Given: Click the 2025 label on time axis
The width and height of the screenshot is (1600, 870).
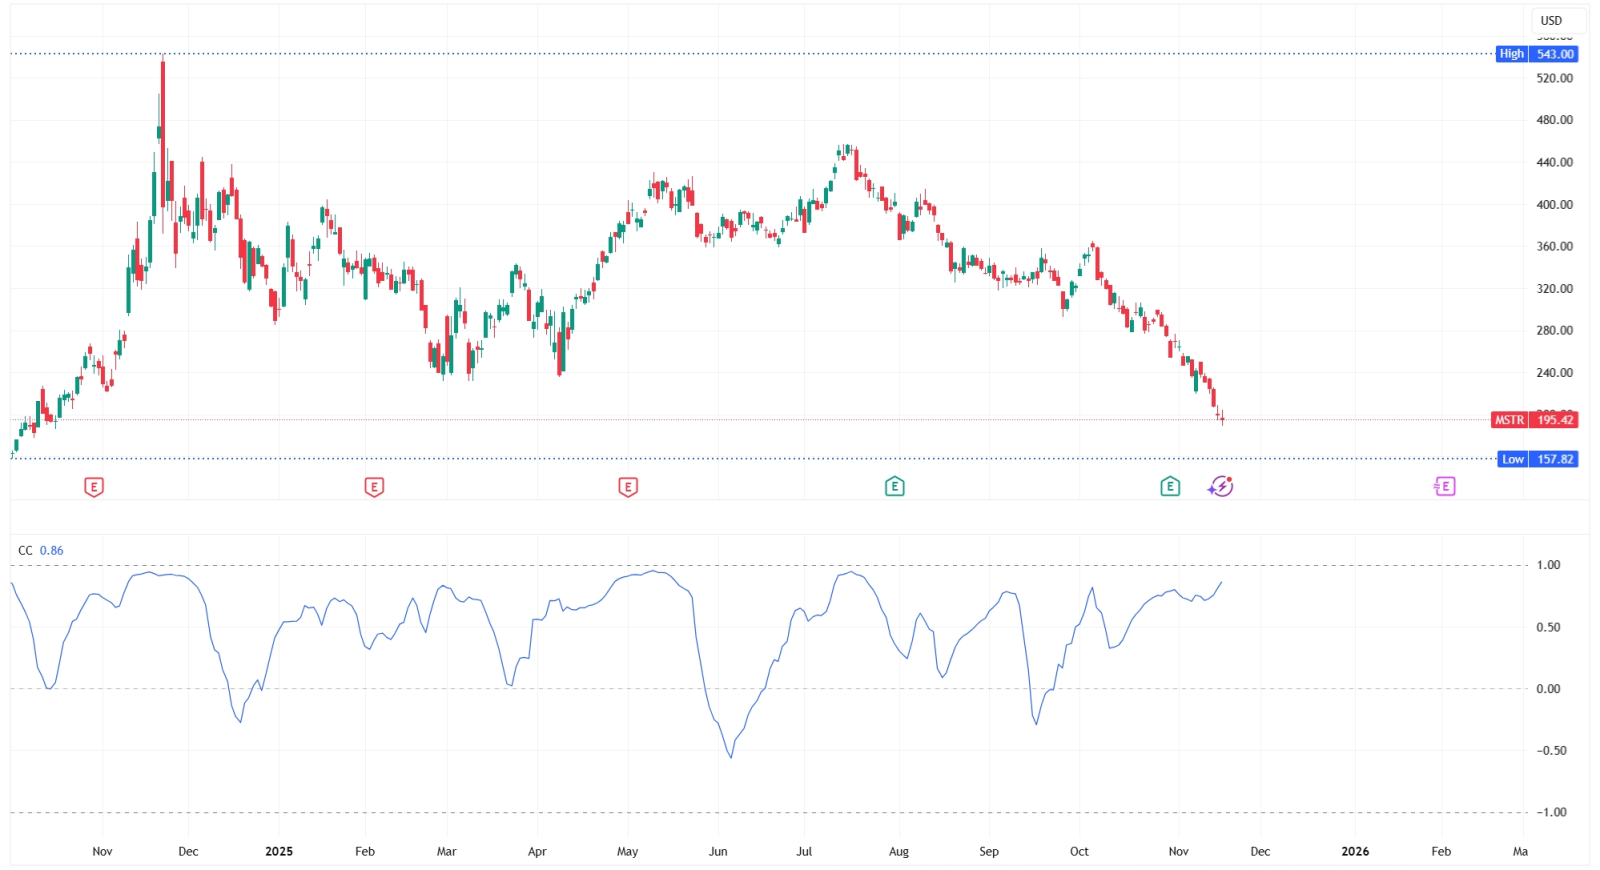Looking at the screenshot, I should pyautogui.click(x=279, y=852).
